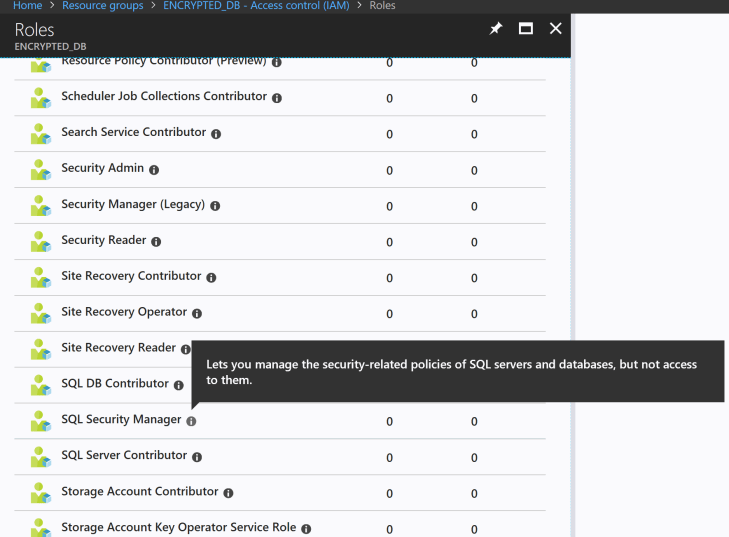Click the Security Reader role icon
This screenshot has width=729, height=537.
click(40, 241)
